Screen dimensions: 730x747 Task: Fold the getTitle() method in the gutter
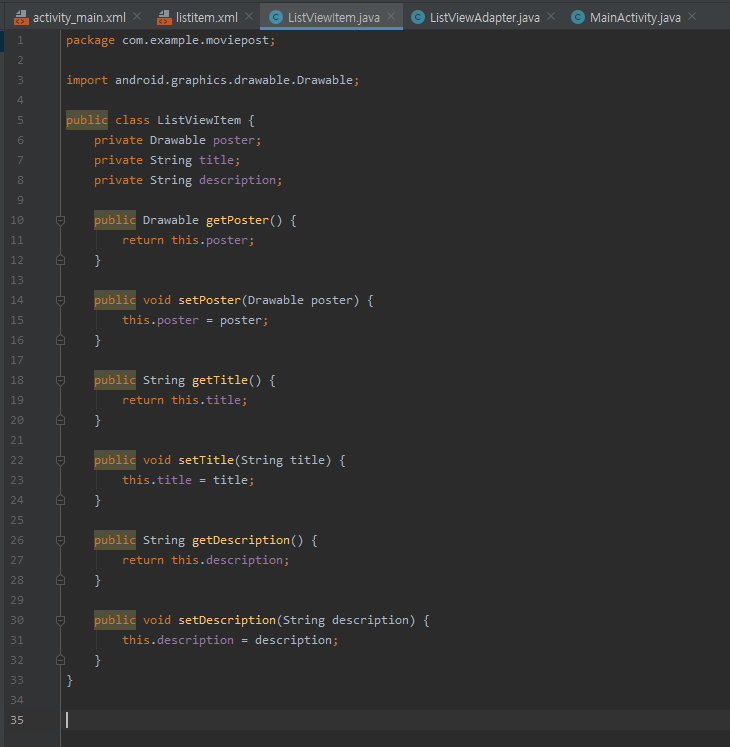tap(60, 380)
